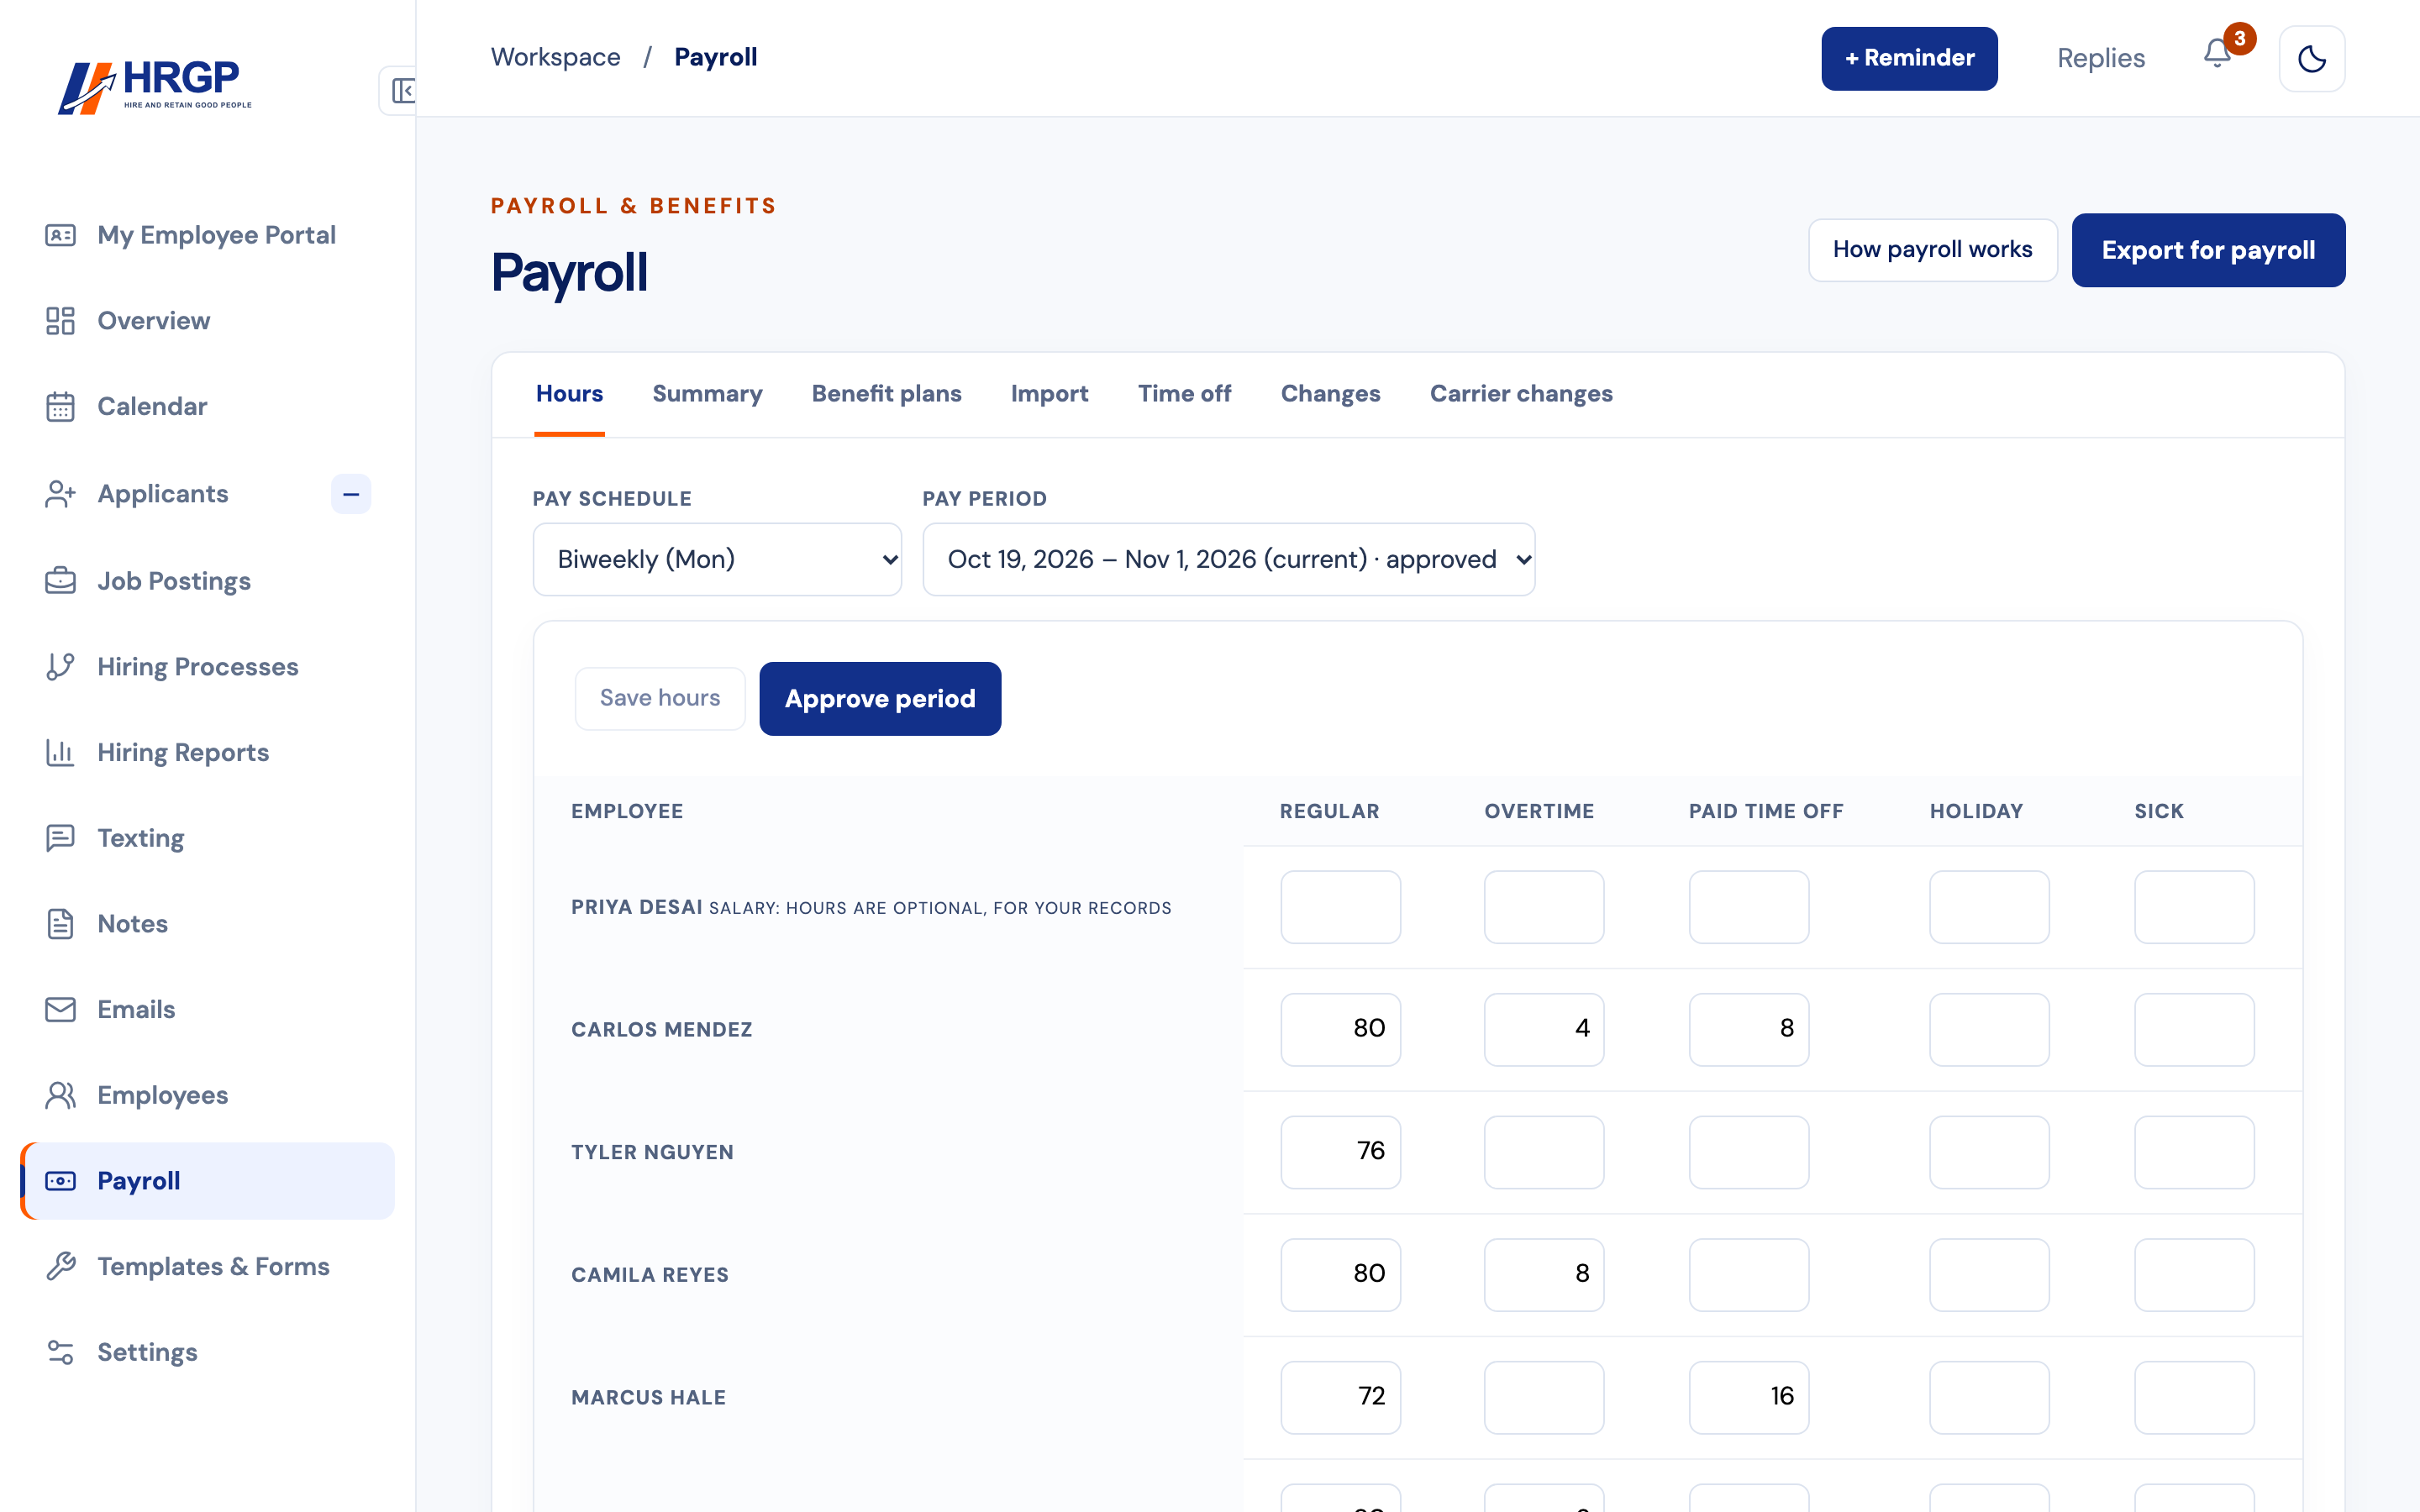Open the Time off tab
The height and width of the screenshot is (1512, 2420).
[1184, 394]
